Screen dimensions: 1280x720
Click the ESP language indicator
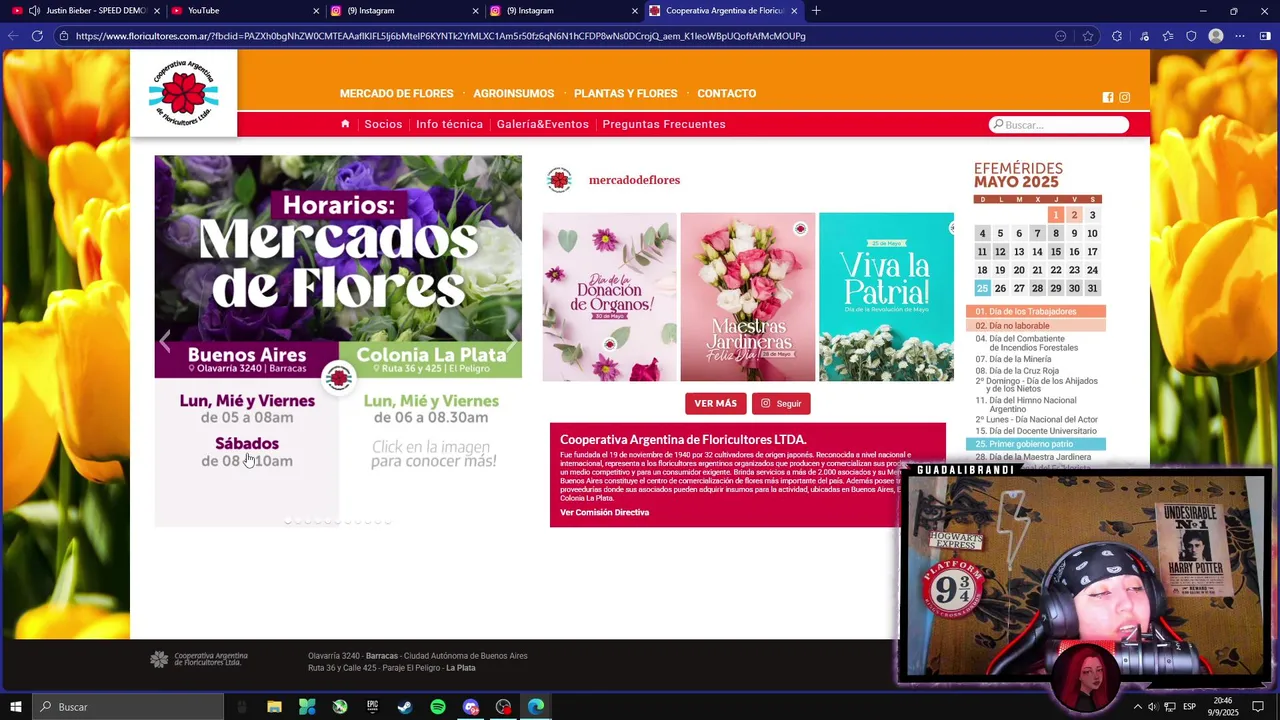[1189, 707]
